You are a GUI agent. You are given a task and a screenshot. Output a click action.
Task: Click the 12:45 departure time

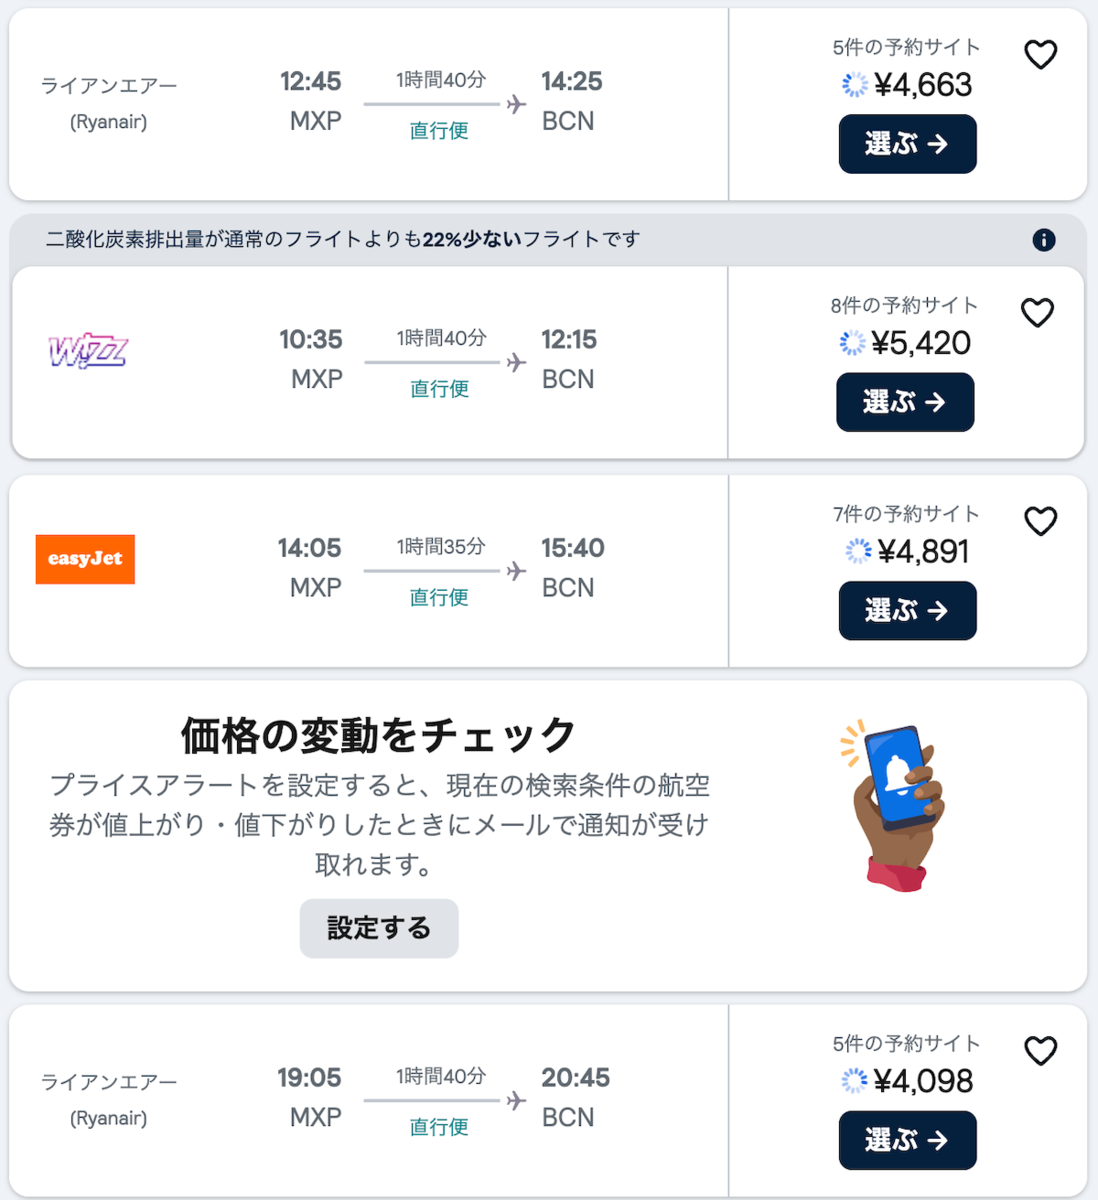point(310,82)
